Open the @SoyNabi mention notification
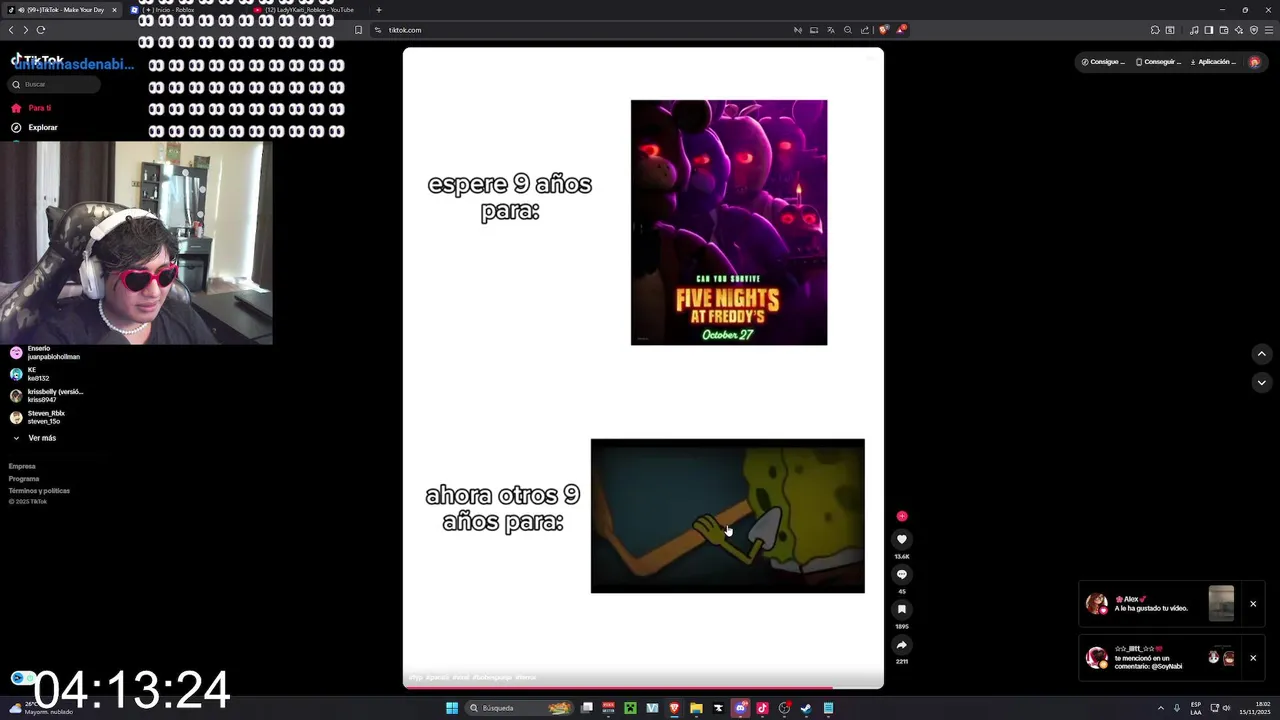Screen dimensions: 1280x720 click(1172, 658)
